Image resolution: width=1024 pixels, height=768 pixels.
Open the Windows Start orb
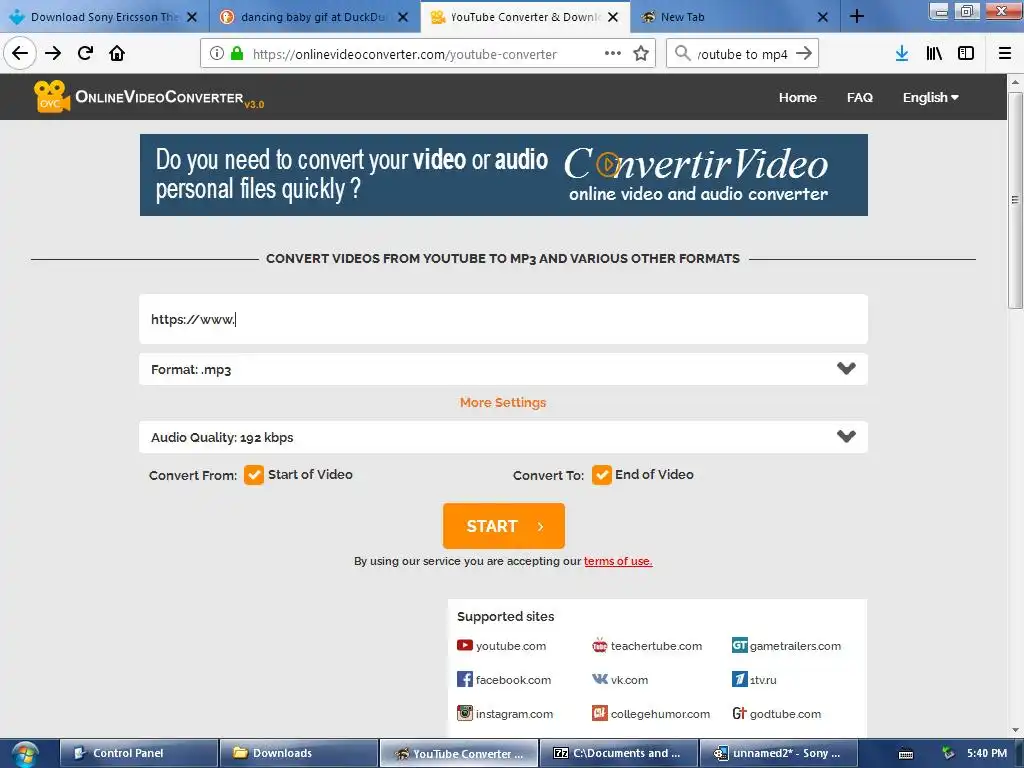pos(25,754)
